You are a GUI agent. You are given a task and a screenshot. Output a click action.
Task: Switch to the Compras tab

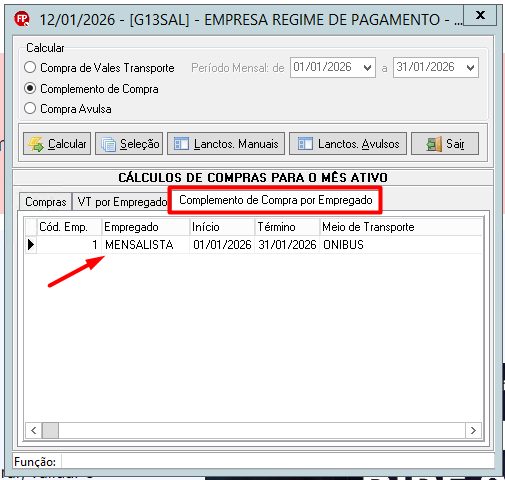tap(46, 202)
